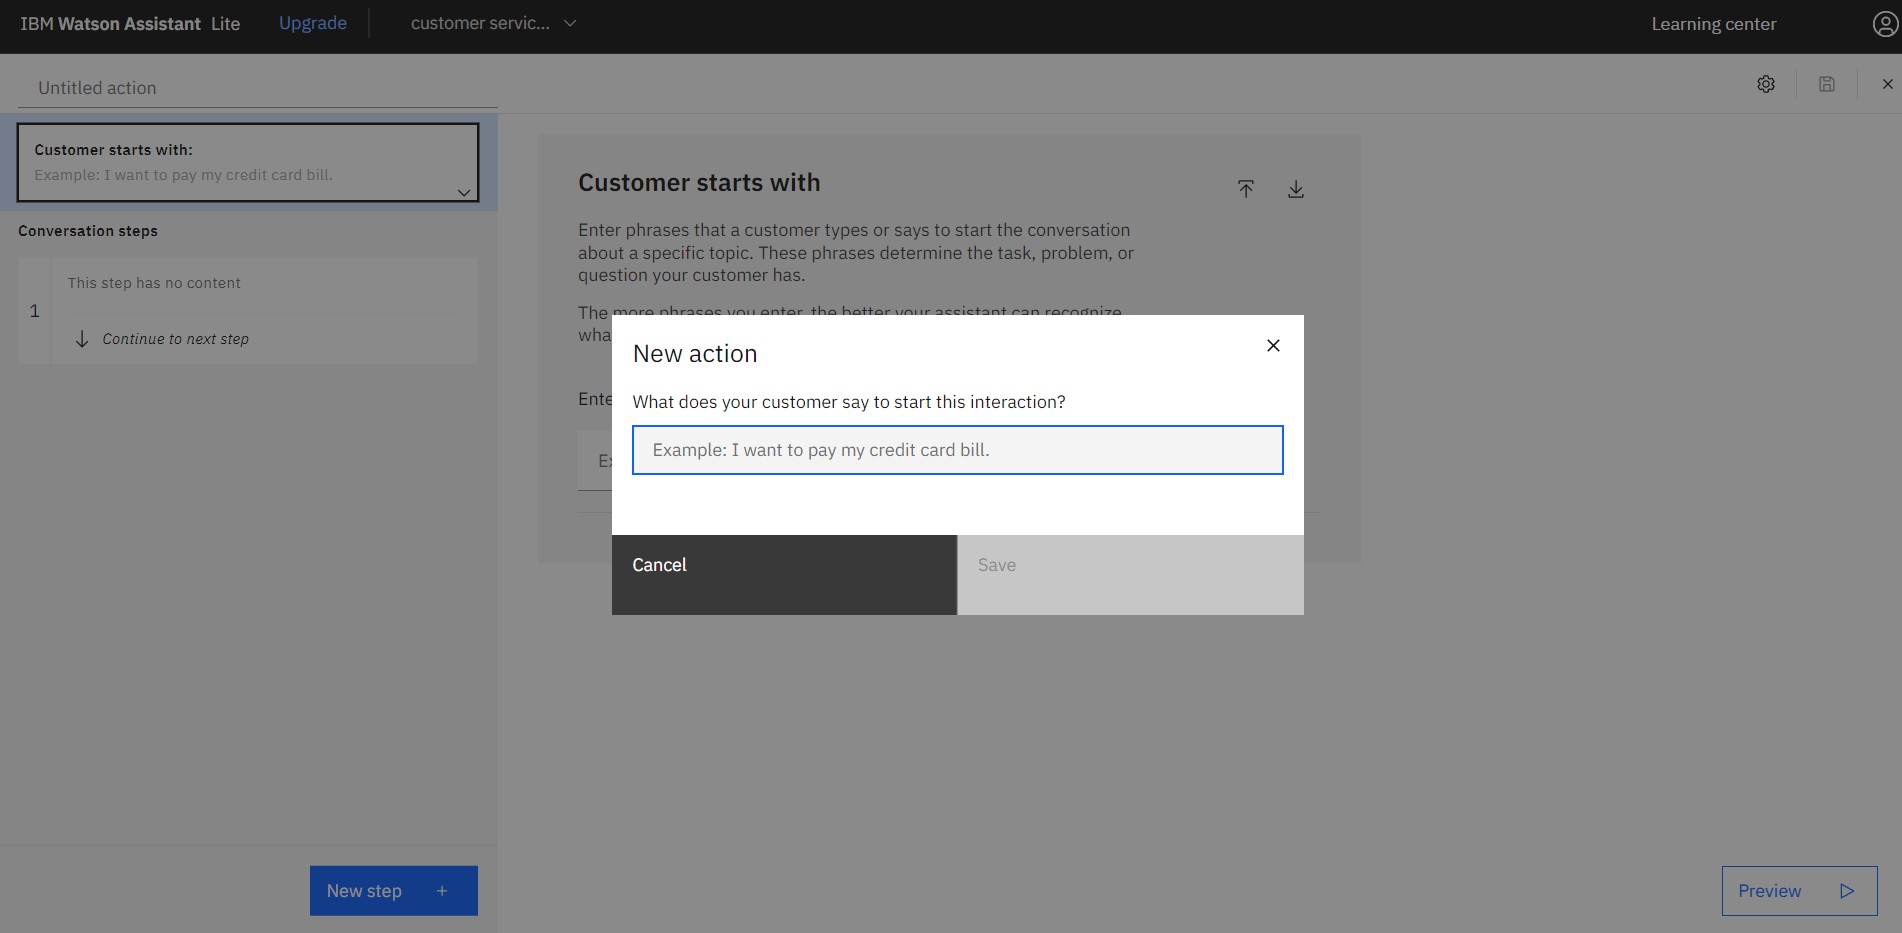This screenshot has width=1902, height=933.
Task: Click the IBM Watson Assistant logo
Action: coord(113,24)
